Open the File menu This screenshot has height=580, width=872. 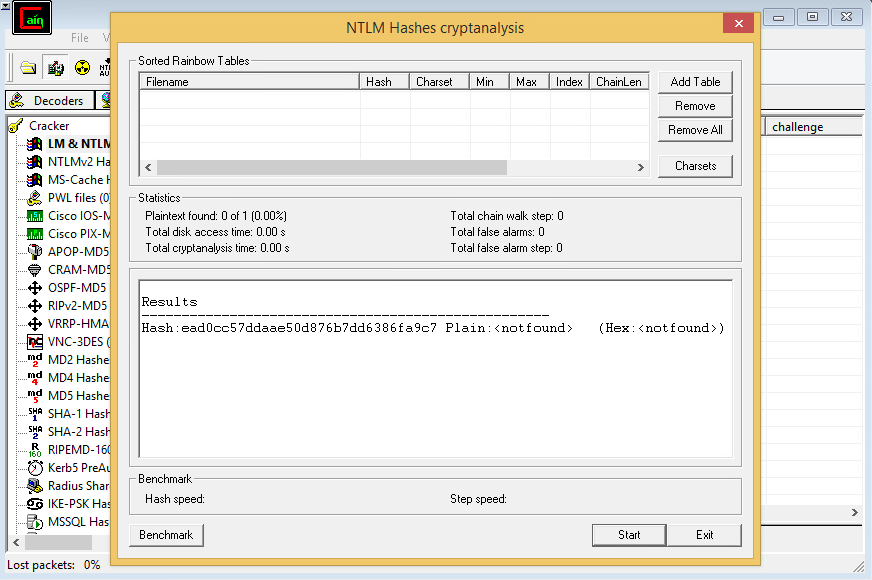[x=80, y=38]
